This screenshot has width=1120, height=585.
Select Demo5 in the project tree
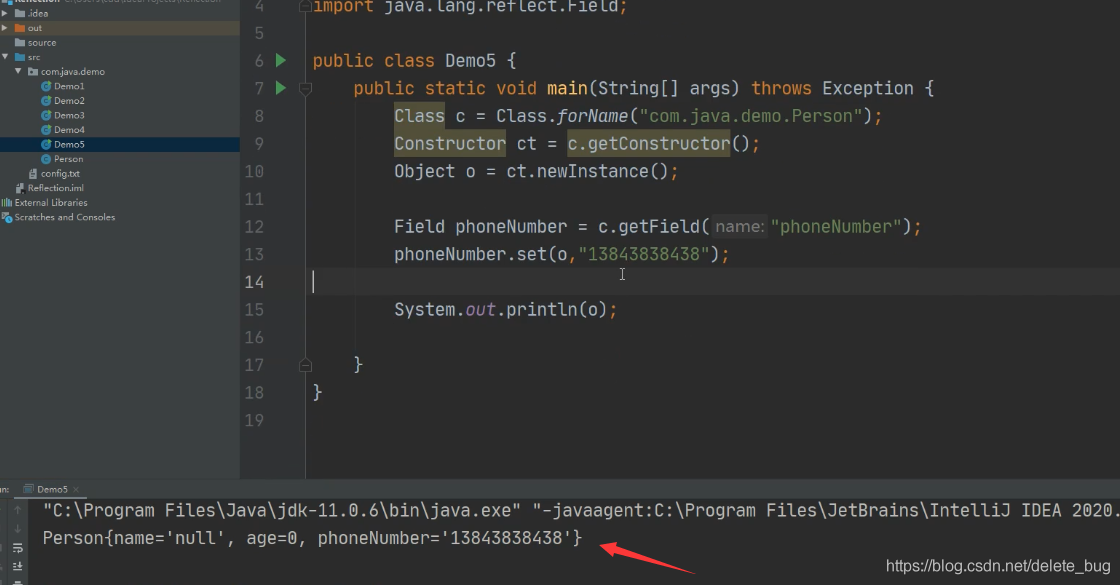pyautogui.click(x=69, y=144)
